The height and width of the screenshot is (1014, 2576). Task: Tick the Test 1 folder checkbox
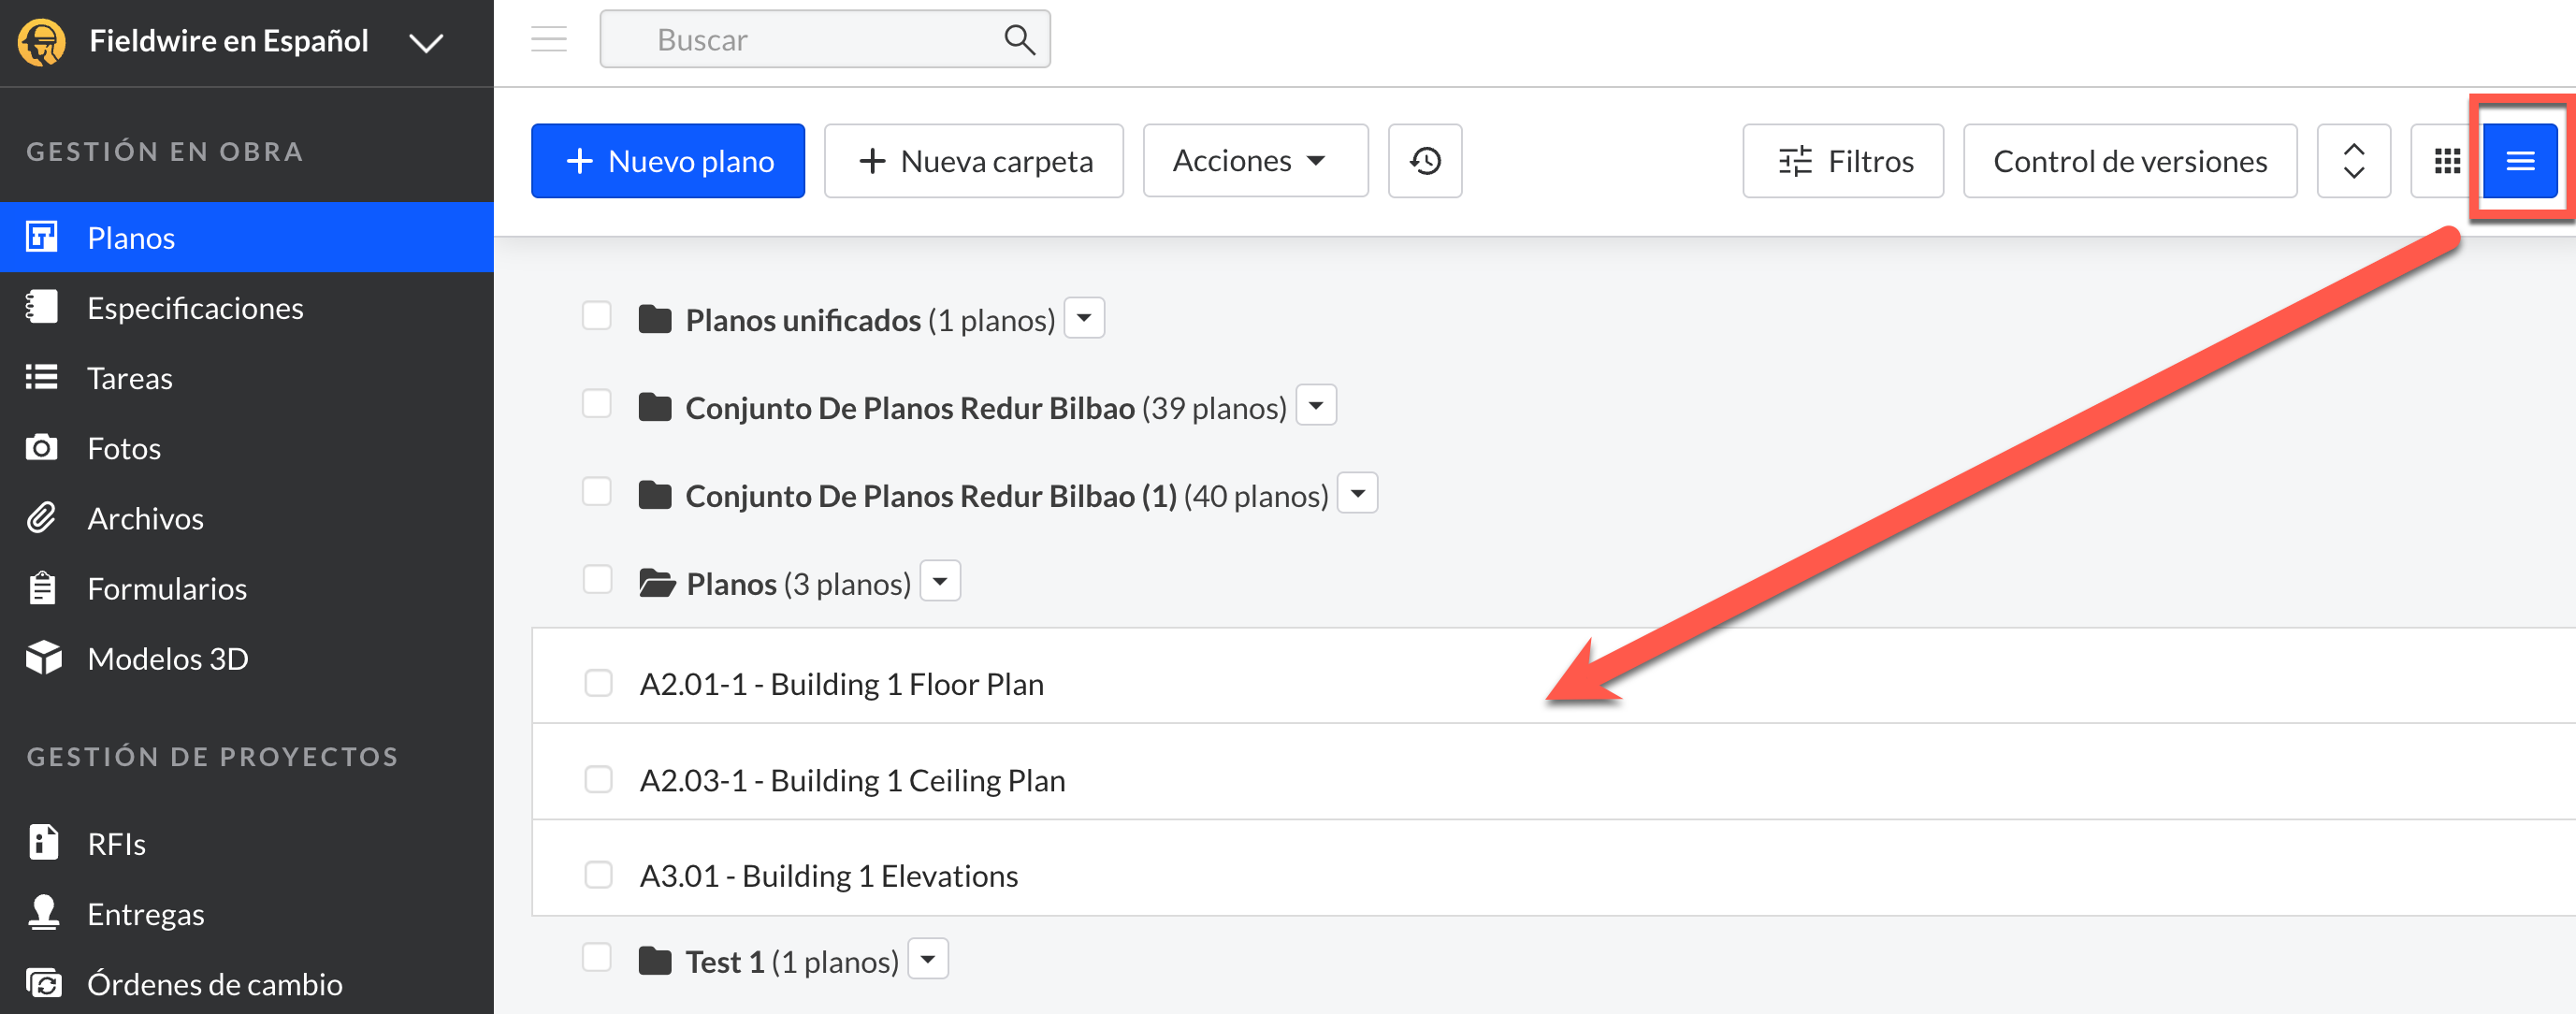point(597,958)
